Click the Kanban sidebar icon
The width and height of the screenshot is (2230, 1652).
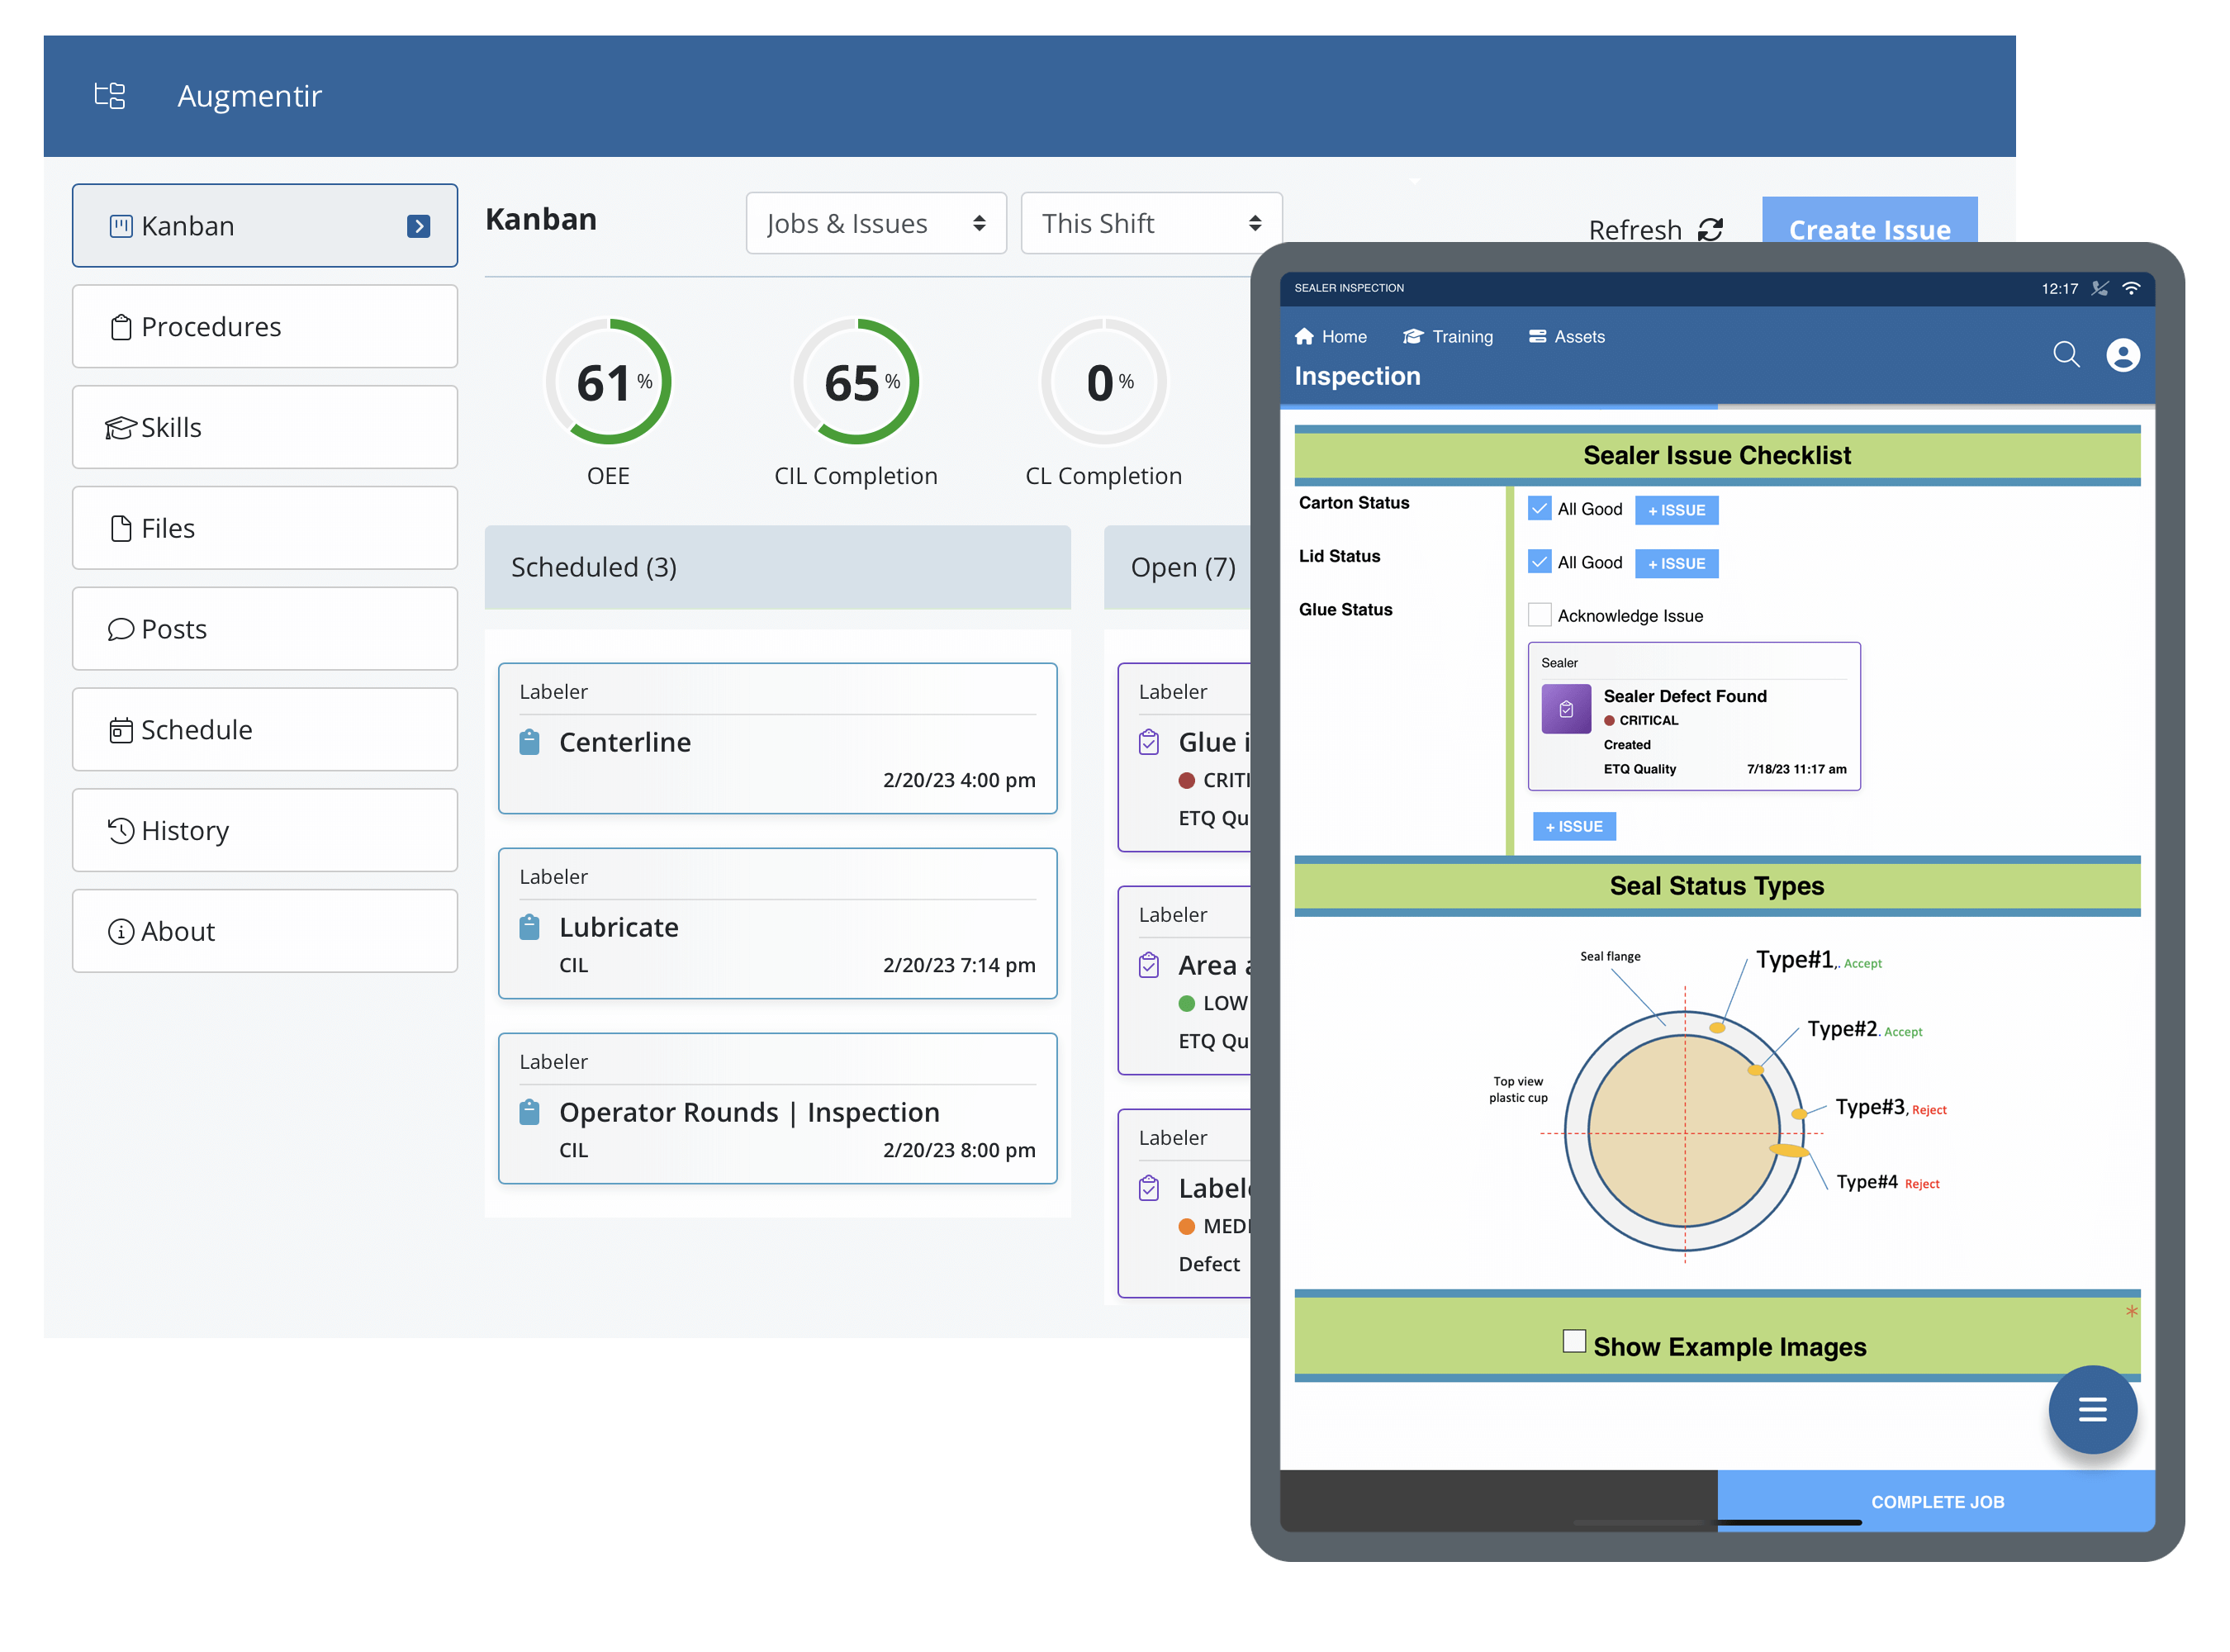(x=120, y=227)
